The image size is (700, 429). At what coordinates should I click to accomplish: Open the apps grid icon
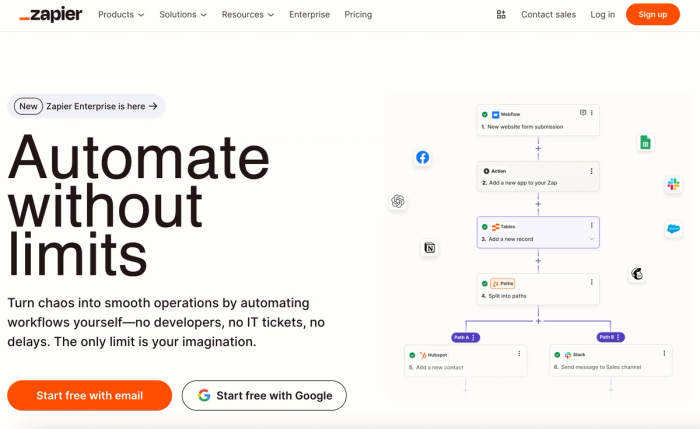501,15
